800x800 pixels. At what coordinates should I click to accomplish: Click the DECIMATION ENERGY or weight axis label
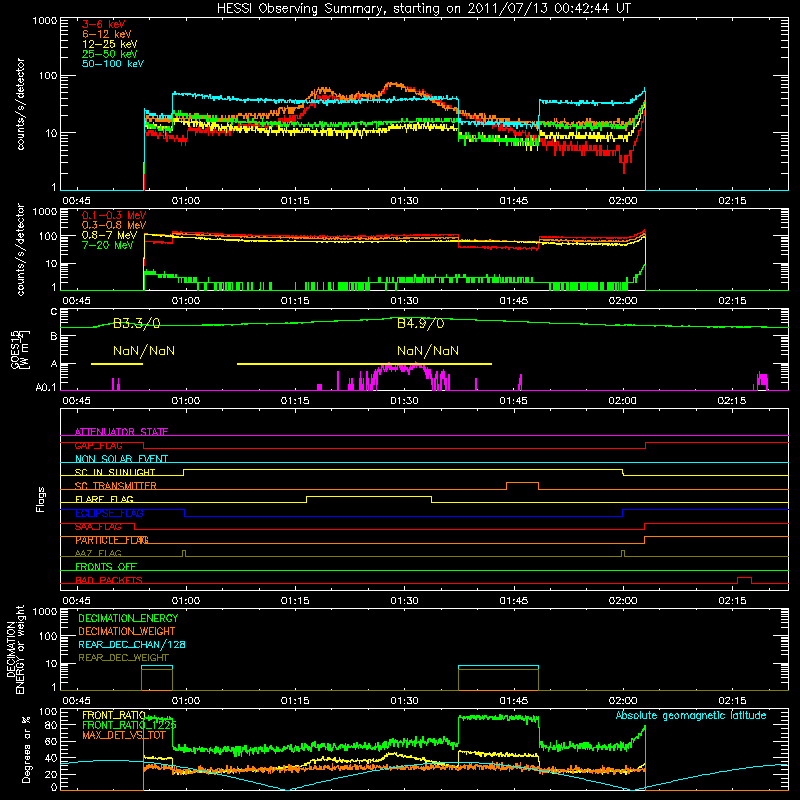pyautogui.click(x=15, y=649)
